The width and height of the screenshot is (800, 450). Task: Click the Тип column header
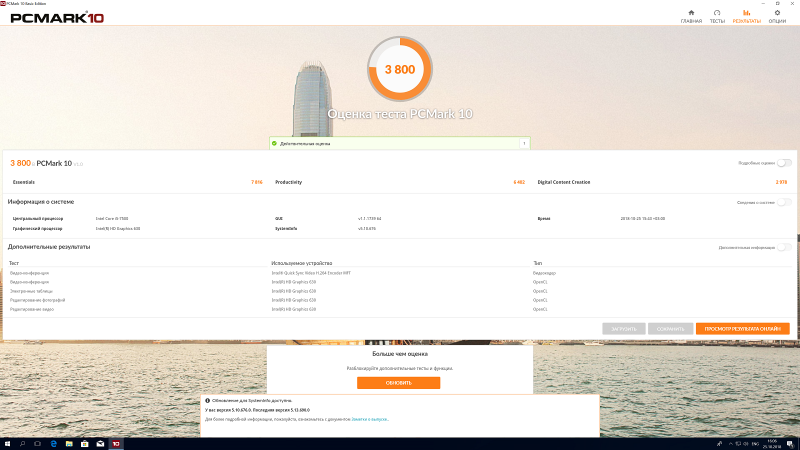coord(537,263)
